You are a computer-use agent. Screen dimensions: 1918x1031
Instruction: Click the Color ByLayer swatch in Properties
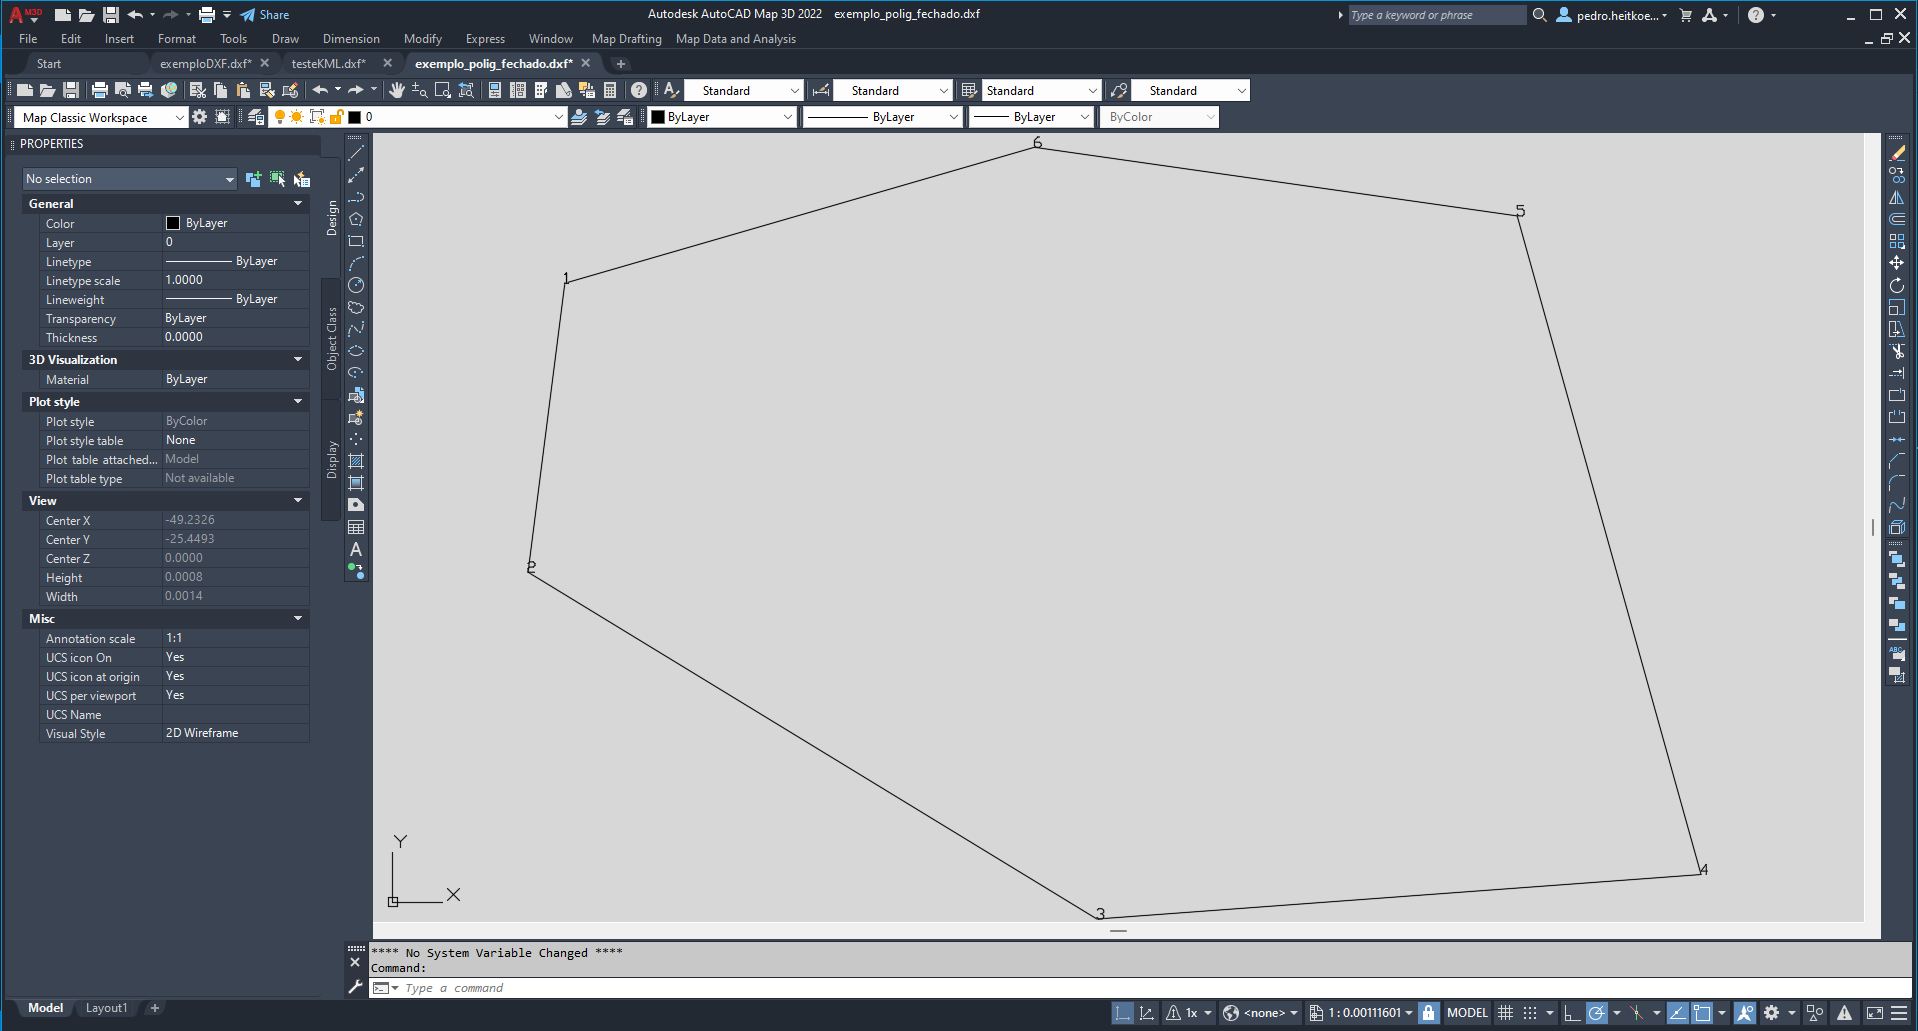173,223
